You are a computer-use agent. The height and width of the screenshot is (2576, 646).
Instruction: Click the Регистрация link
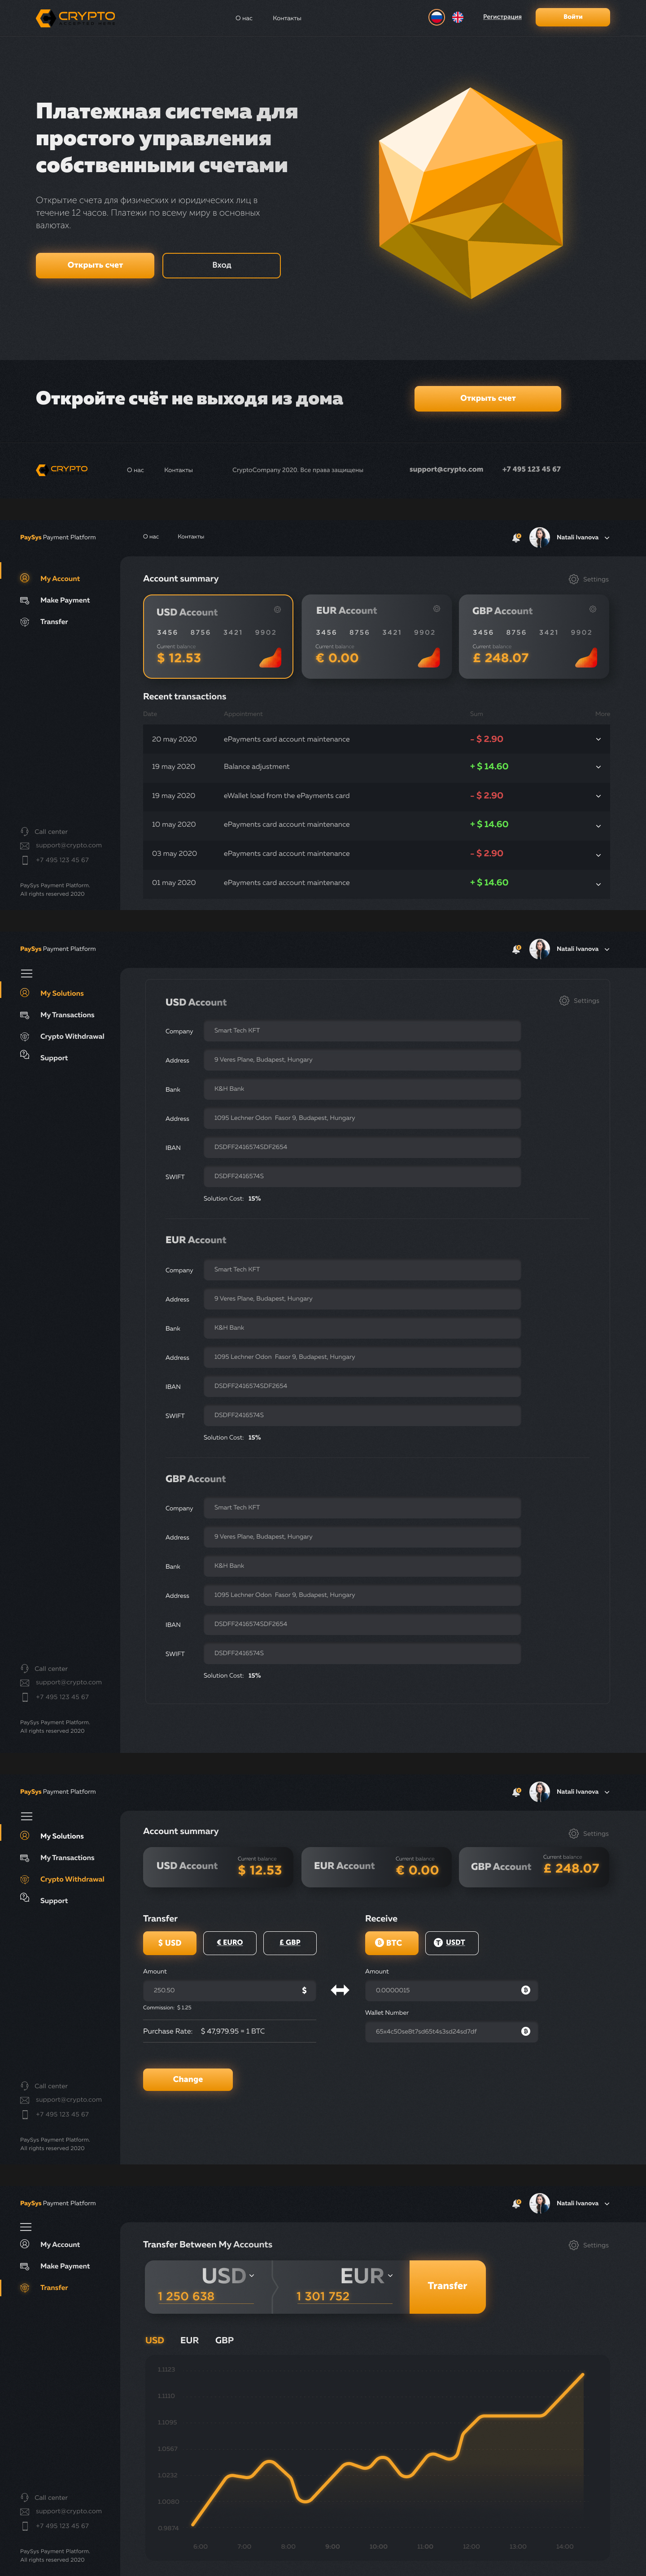[x=502, y=17]
